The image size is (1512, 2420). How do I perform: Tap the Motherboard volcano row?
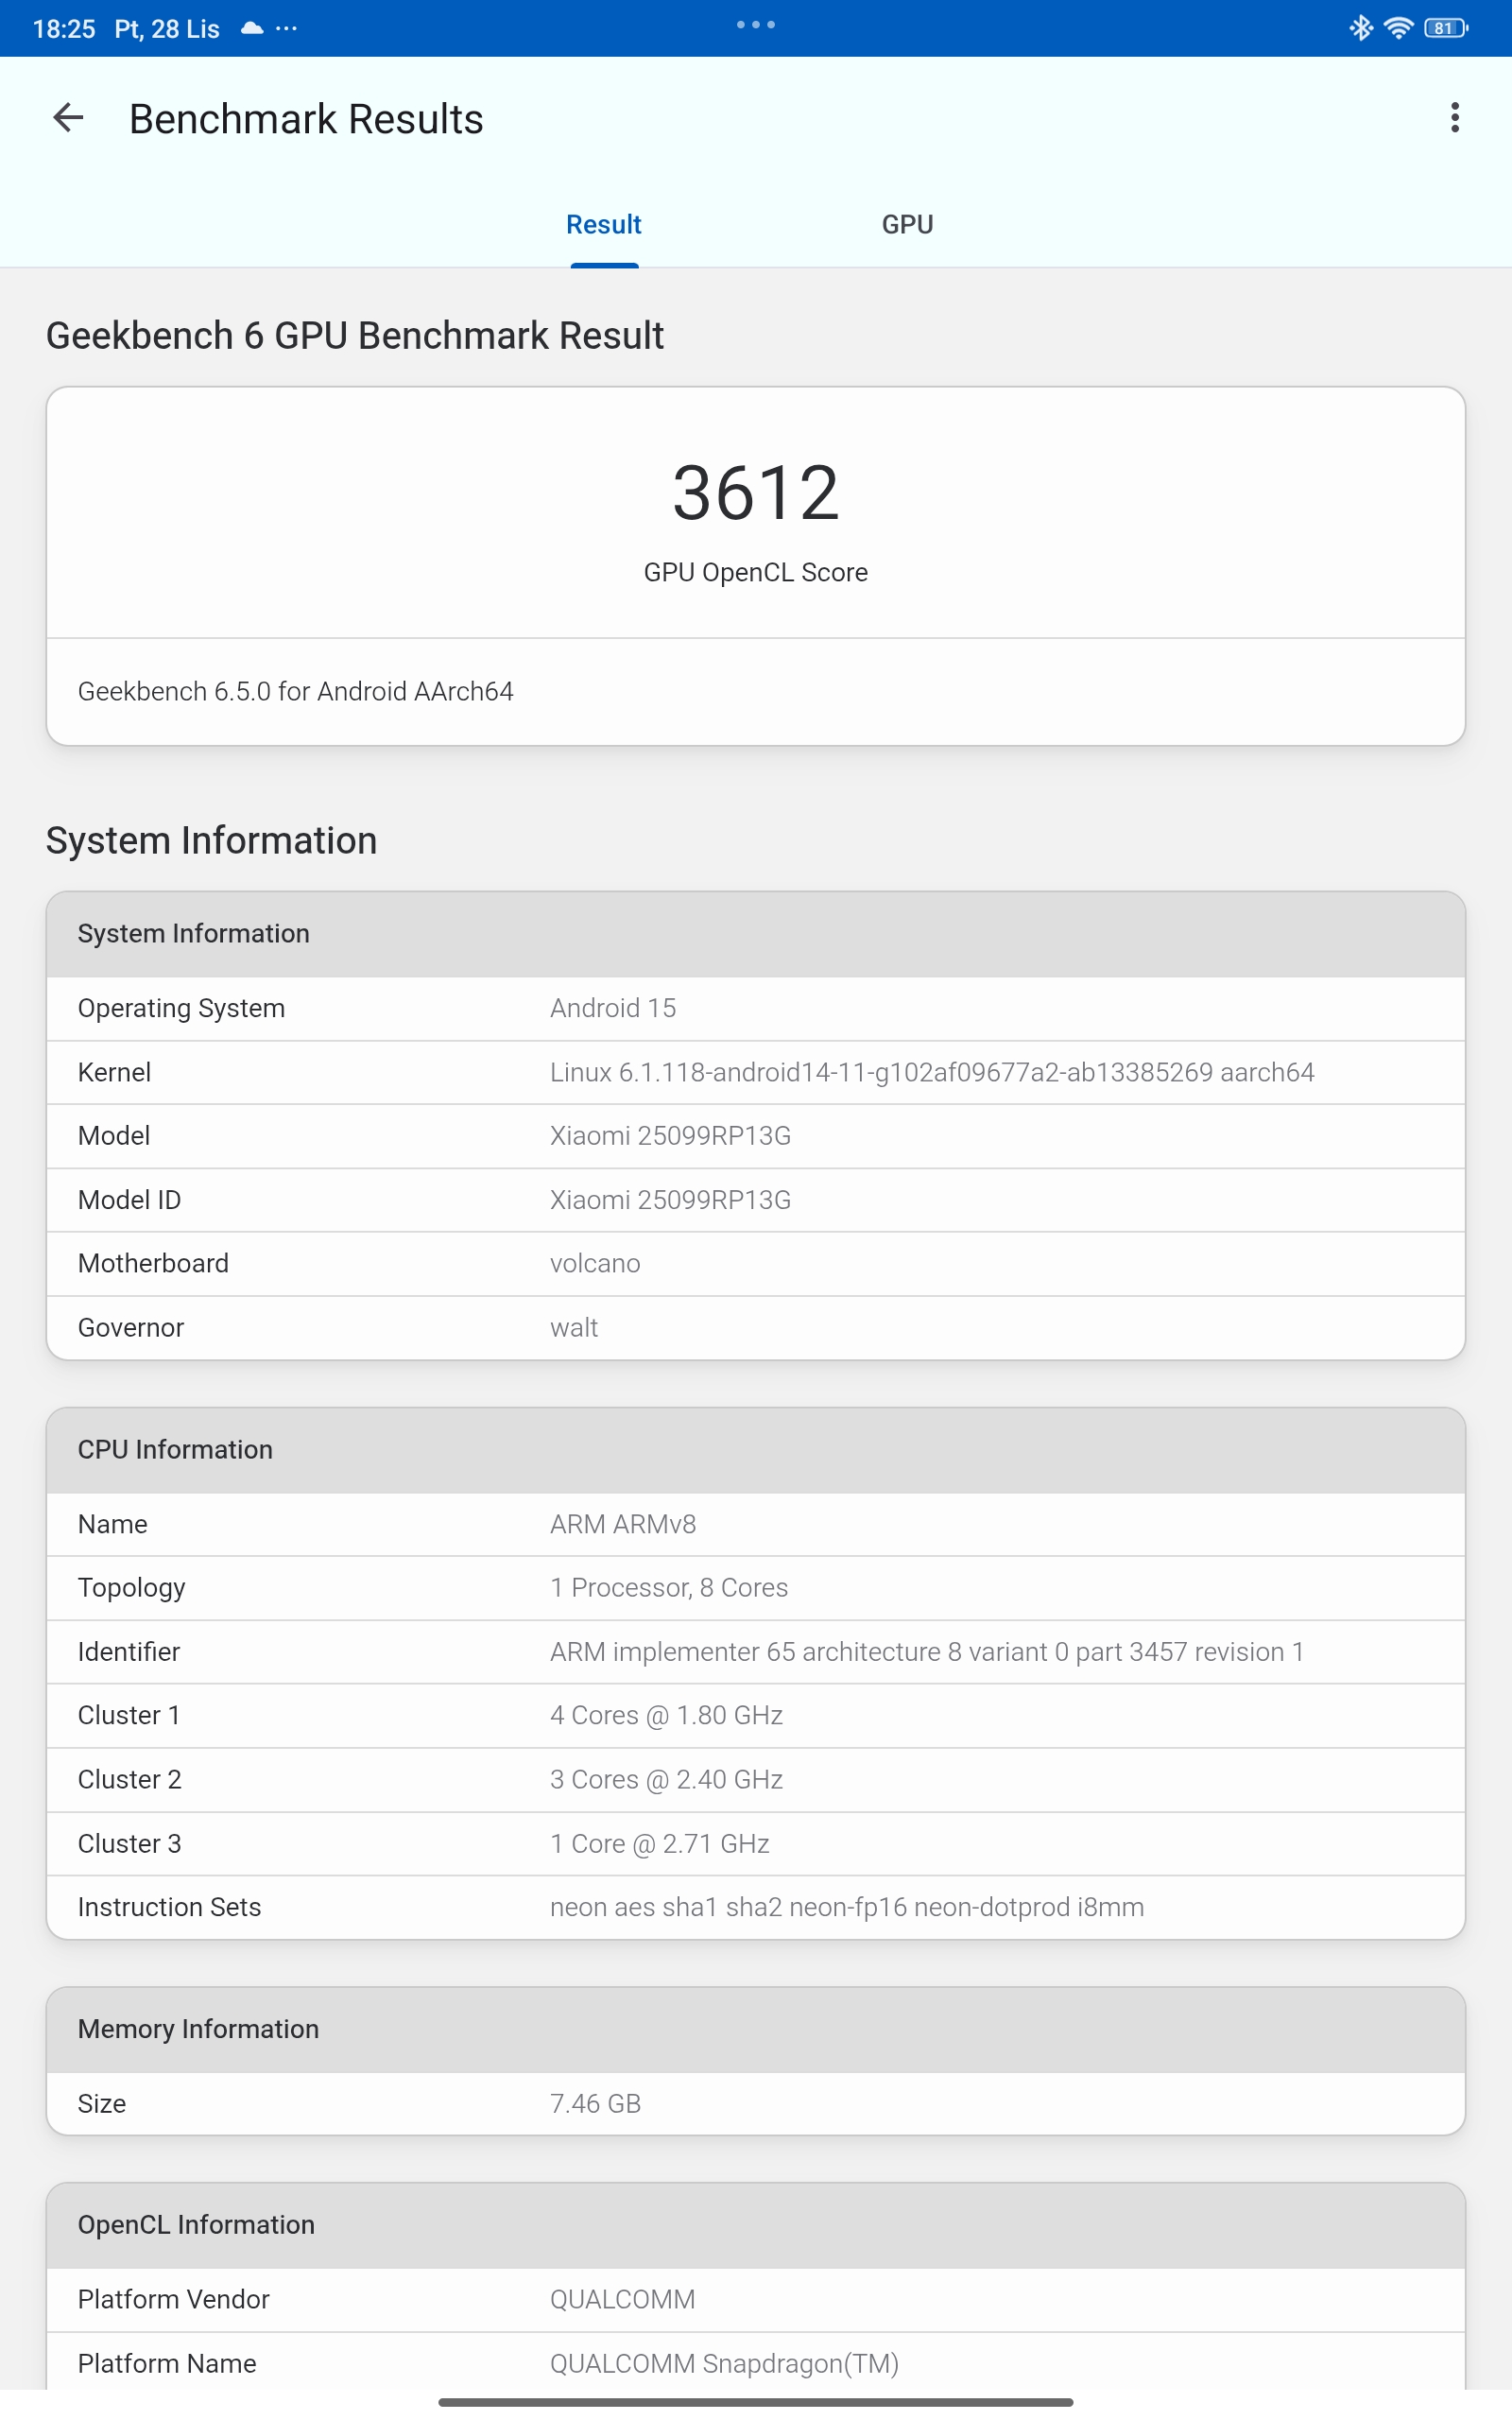pyautogui.click(x=755, y=1263)
